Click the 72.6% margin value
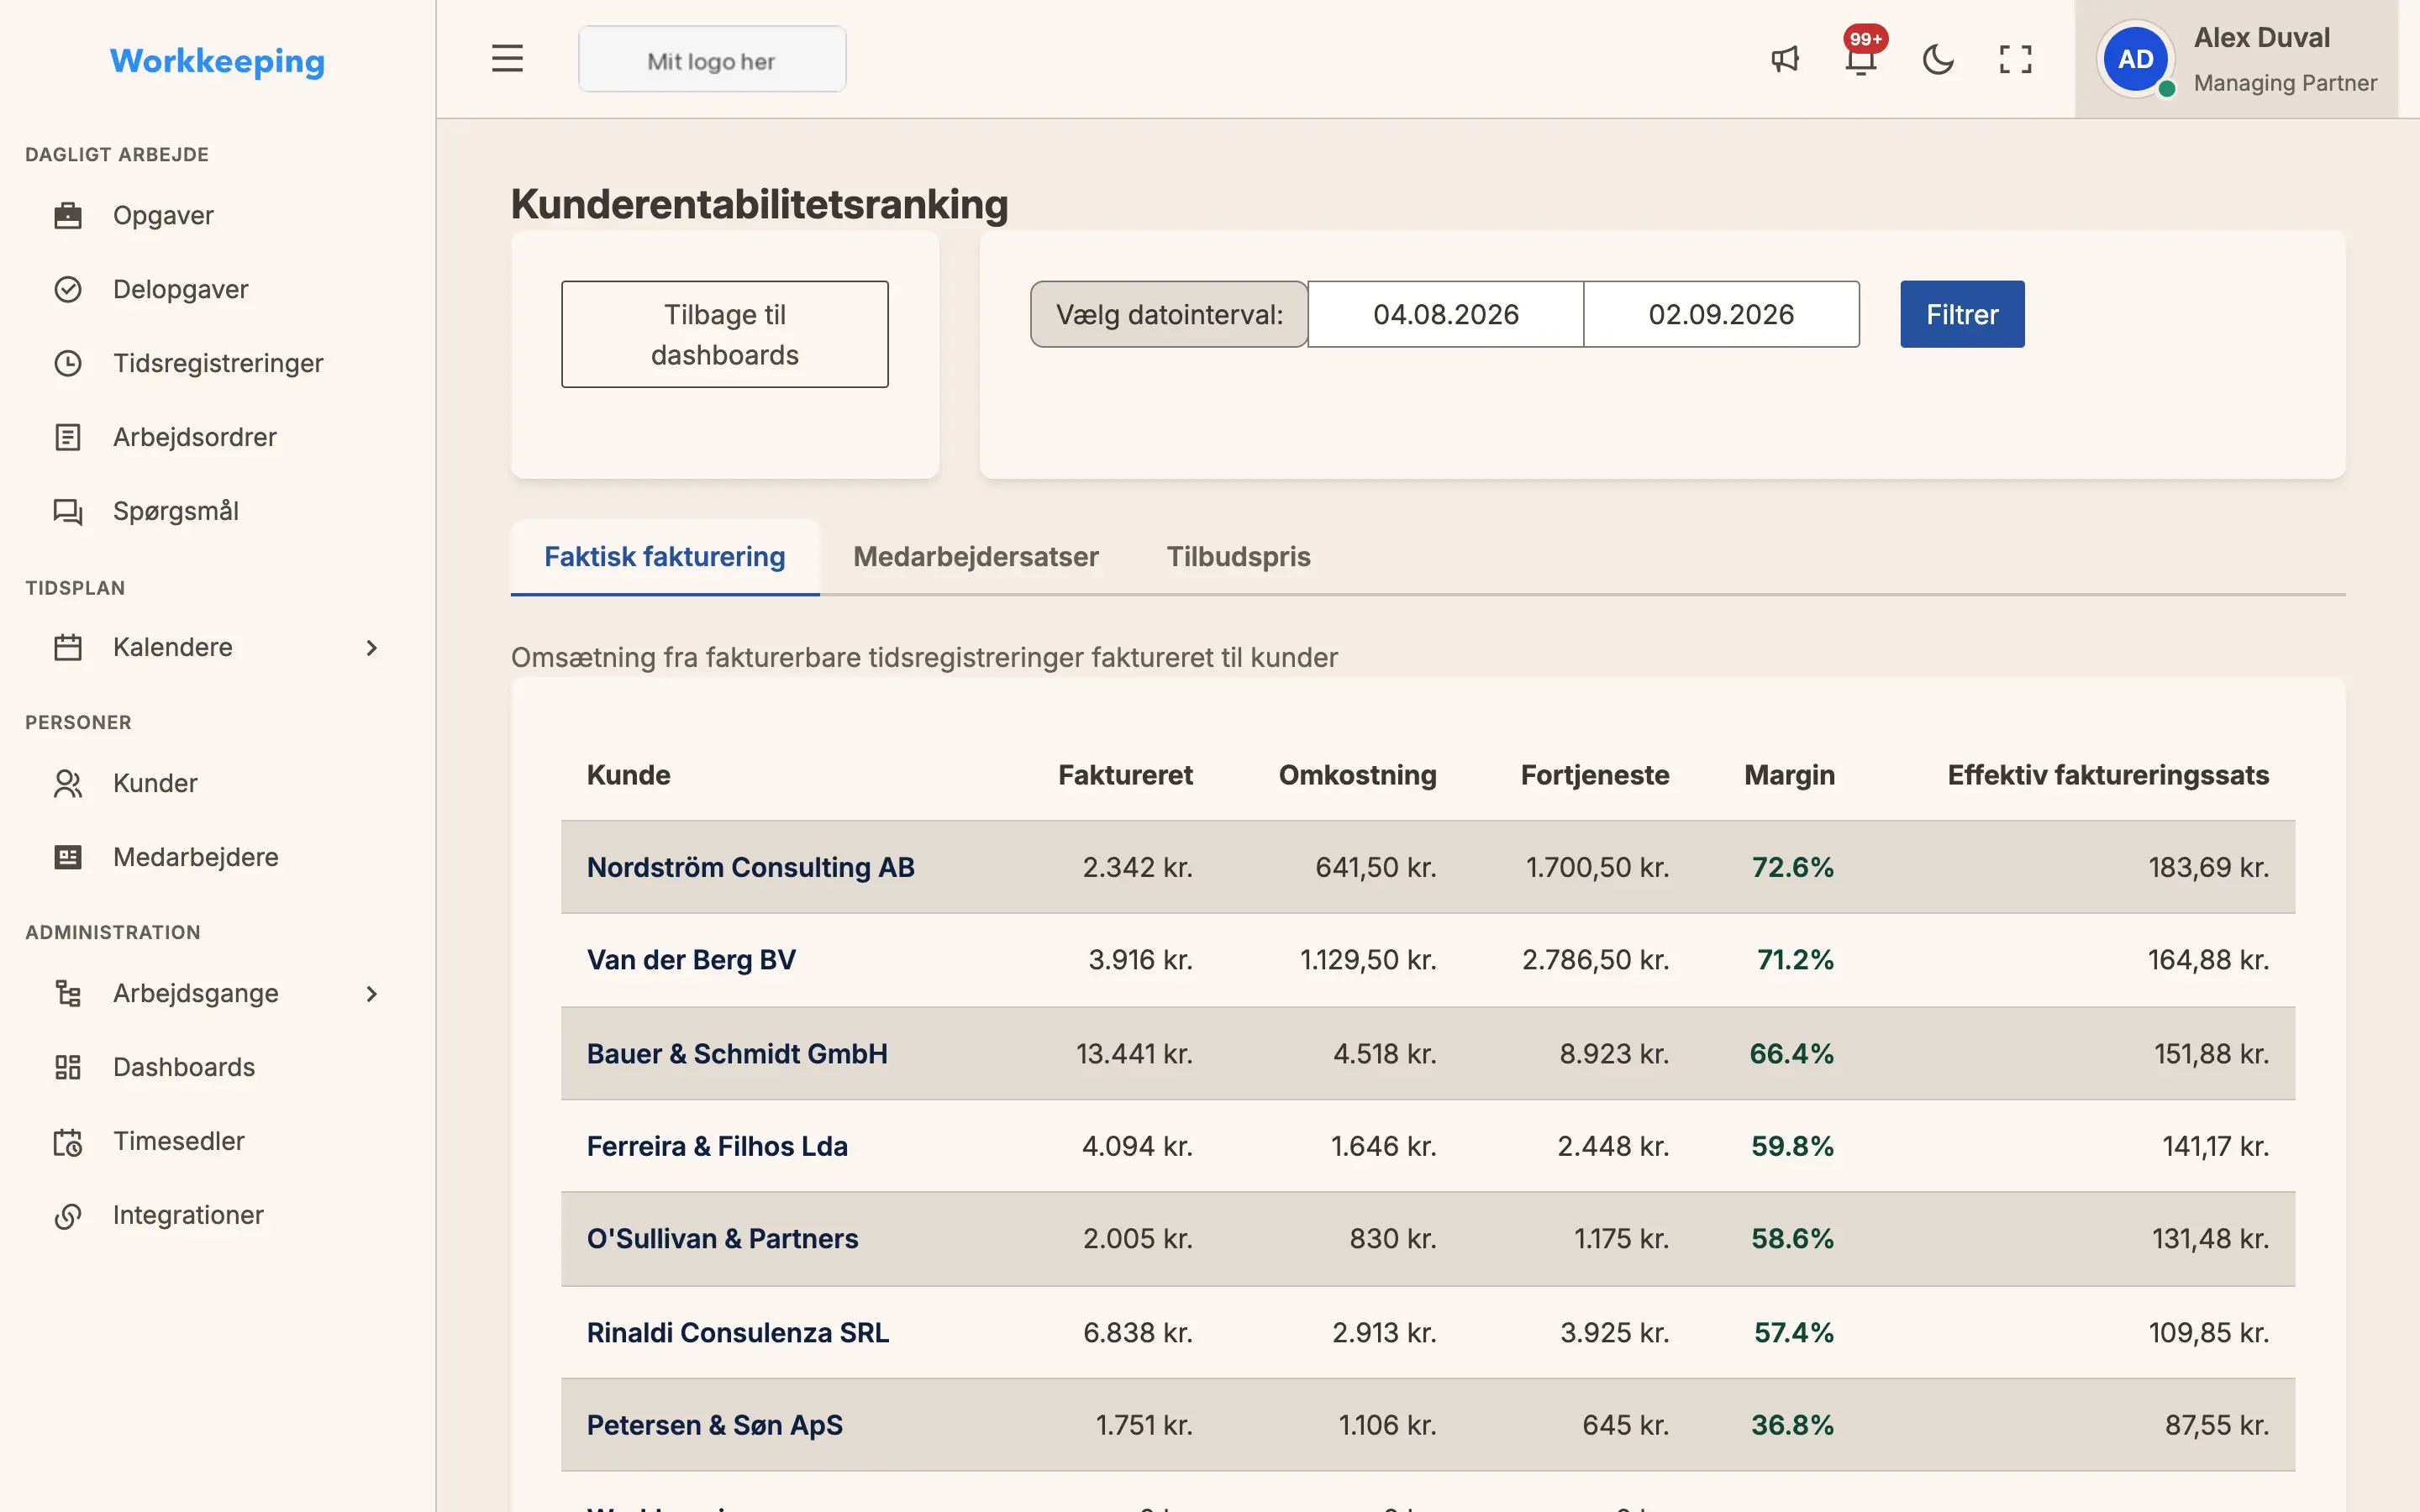The width and height of the screenshot is (2420, 1512). point(1792,867)
